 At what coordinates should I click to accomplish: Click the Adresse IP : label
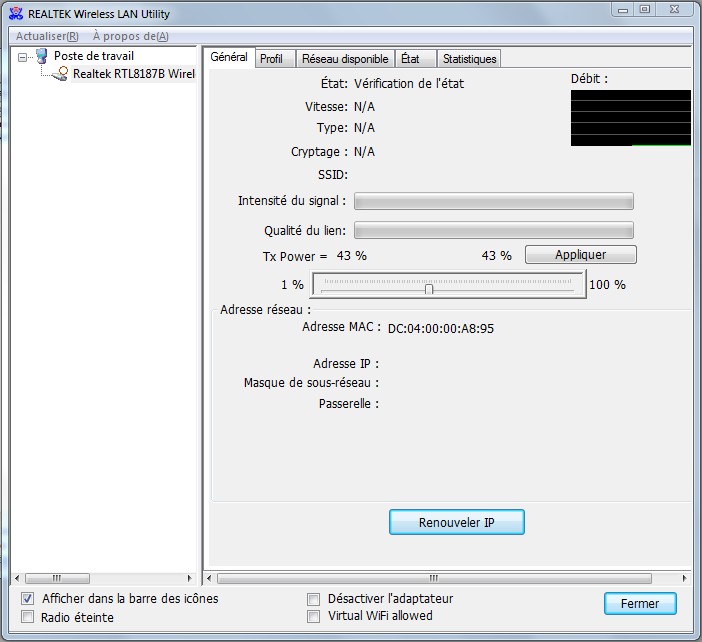coord(346,364)
